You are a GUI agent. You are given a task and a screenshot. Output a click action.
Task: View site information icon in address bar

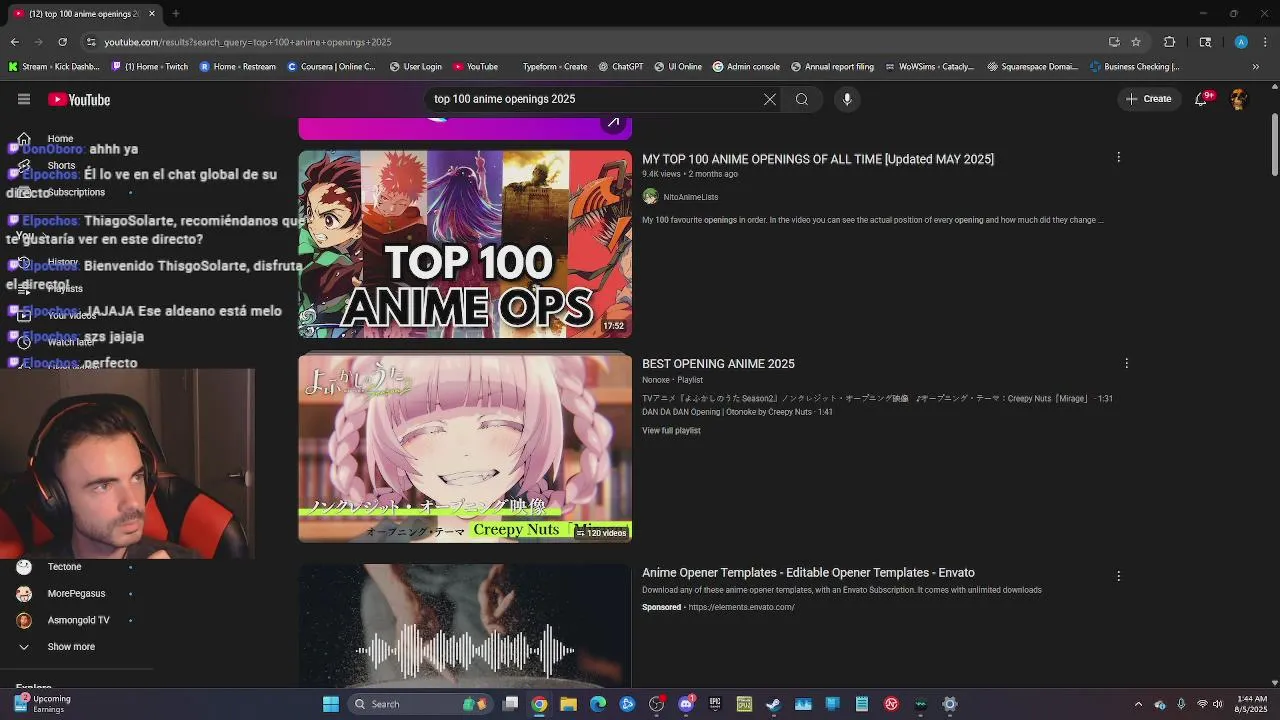point(91,42)
